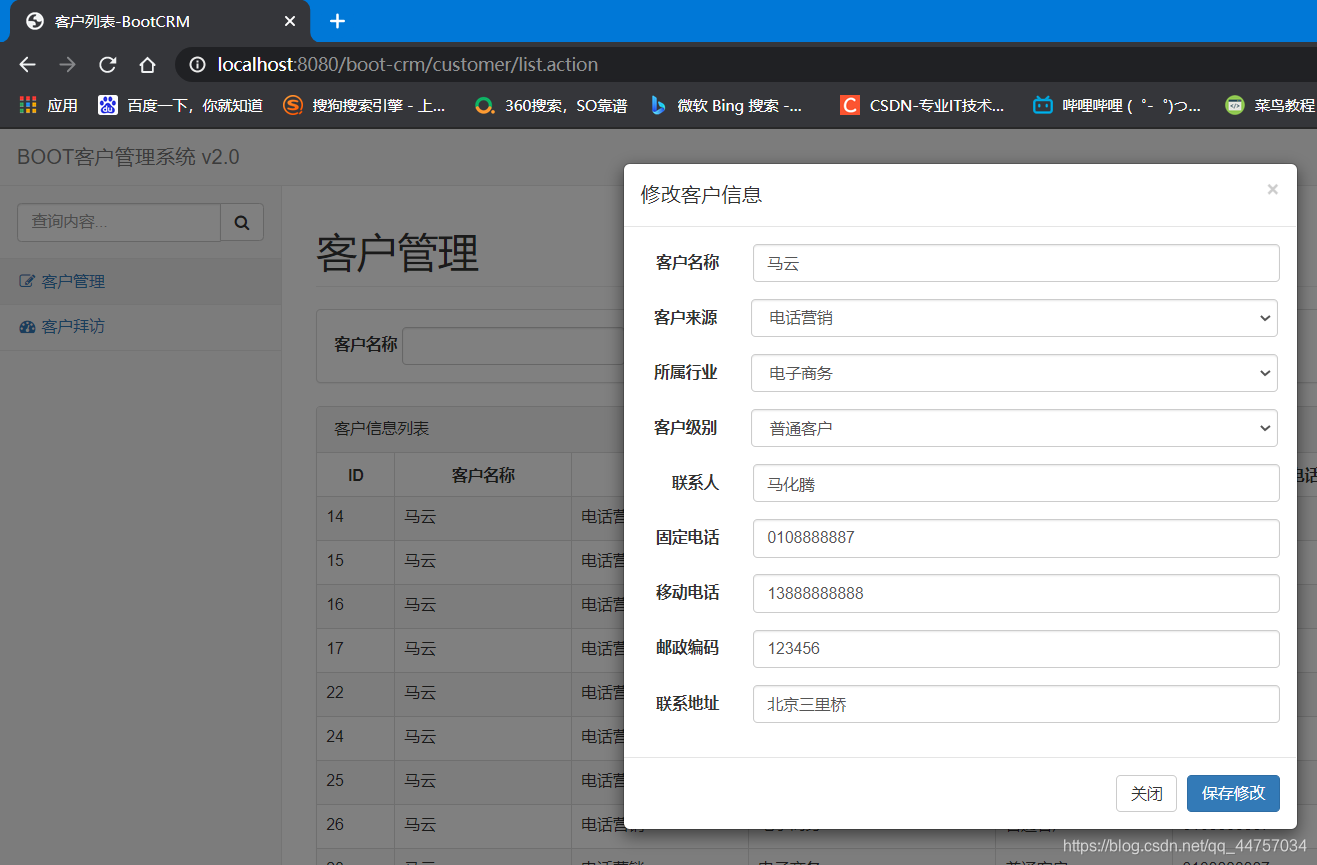The height and width of the screenshot is (865, 1317).
Task: Reload the page with refresh icon
Action: pyautogui.click(x=107, y=65)
